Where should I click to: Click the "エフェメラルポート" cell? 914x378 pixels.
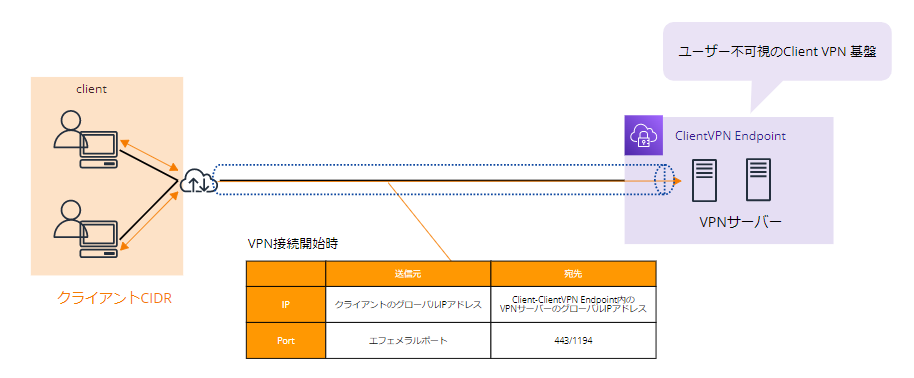(408, 340)
